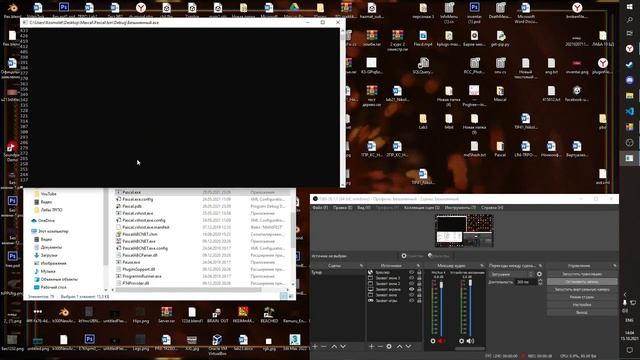
Task: Open the Инструменты menu in OBS
Action: pos(460,207)
